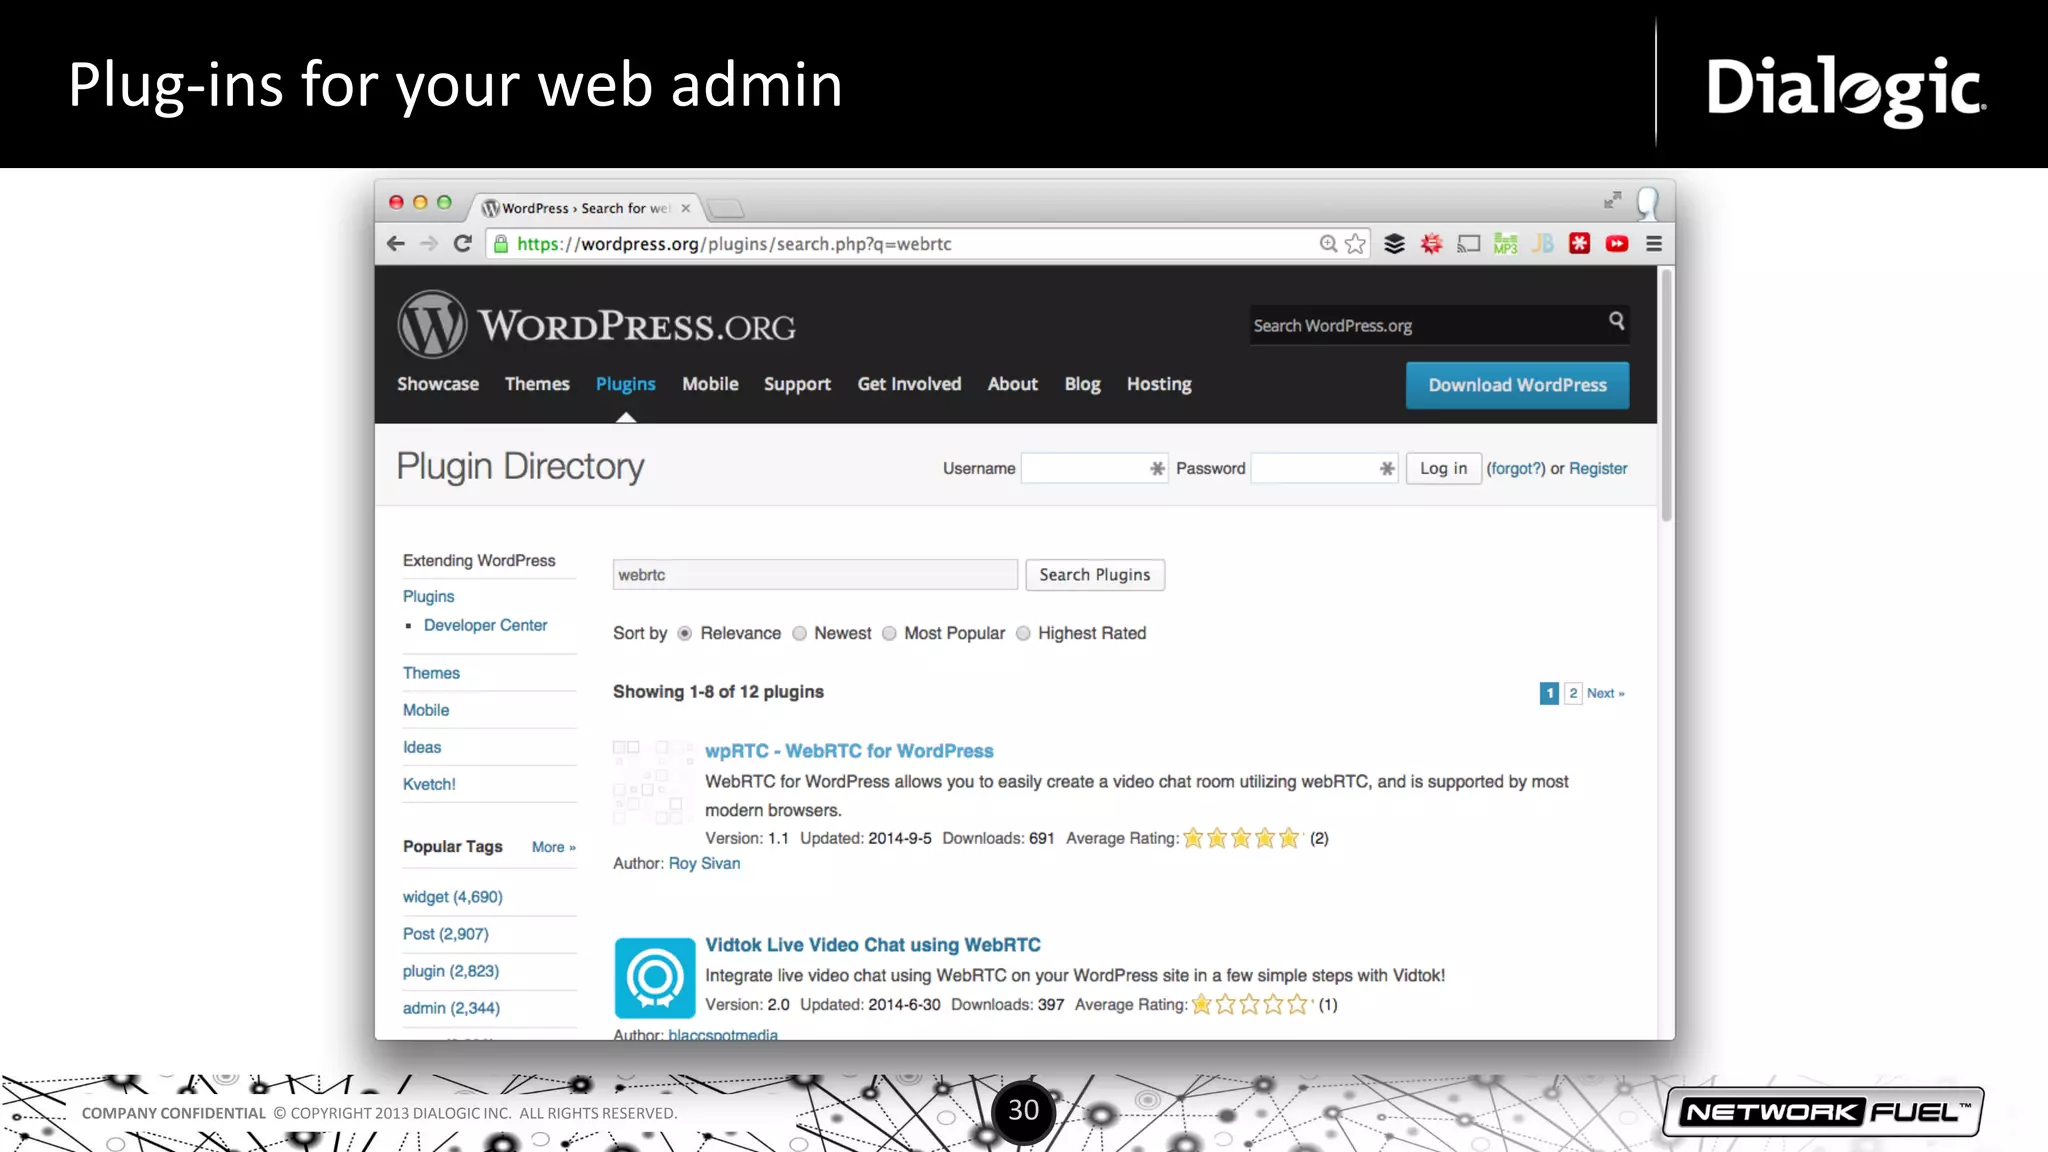Bookmark page with the star icon
The width and height of the screenshot is (2048, 1152).
pos(1355,244)
